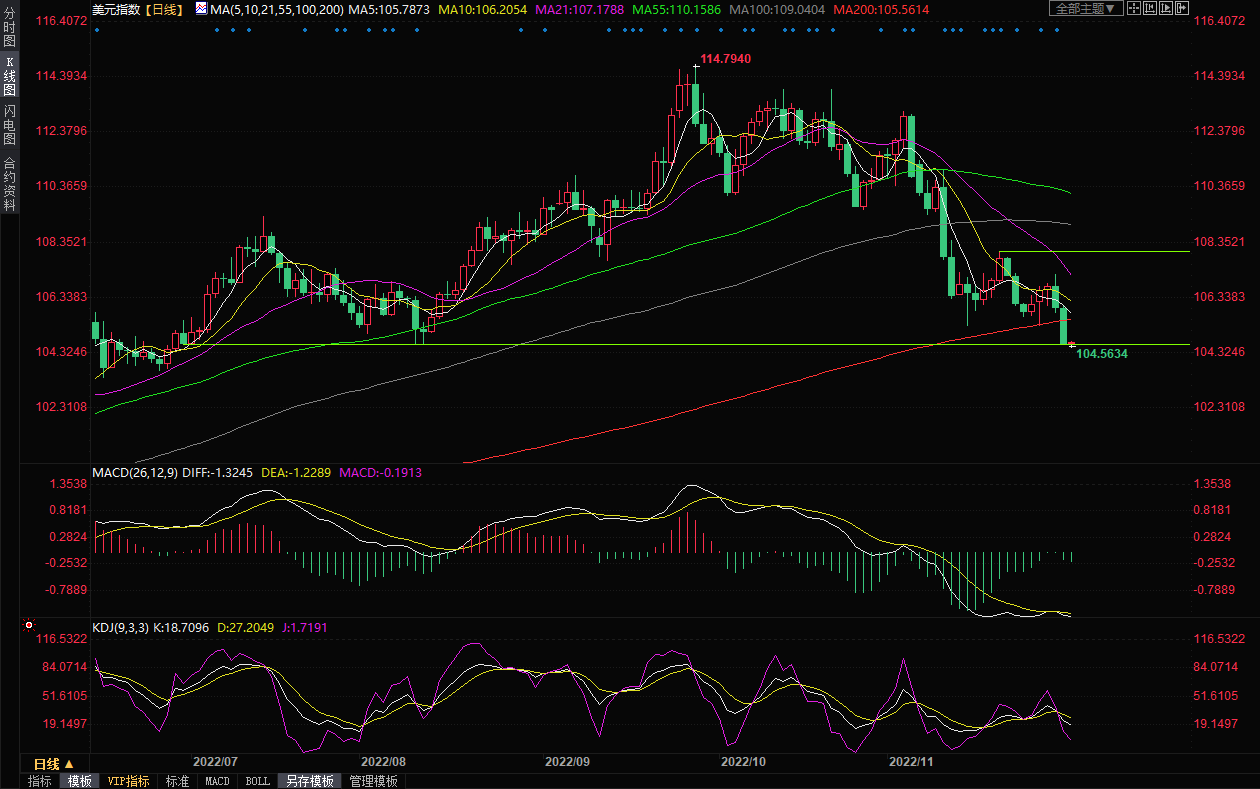Screen dimensions: 1260x789
Task: Click the first blue event dot at top-left
Action: 96,30
